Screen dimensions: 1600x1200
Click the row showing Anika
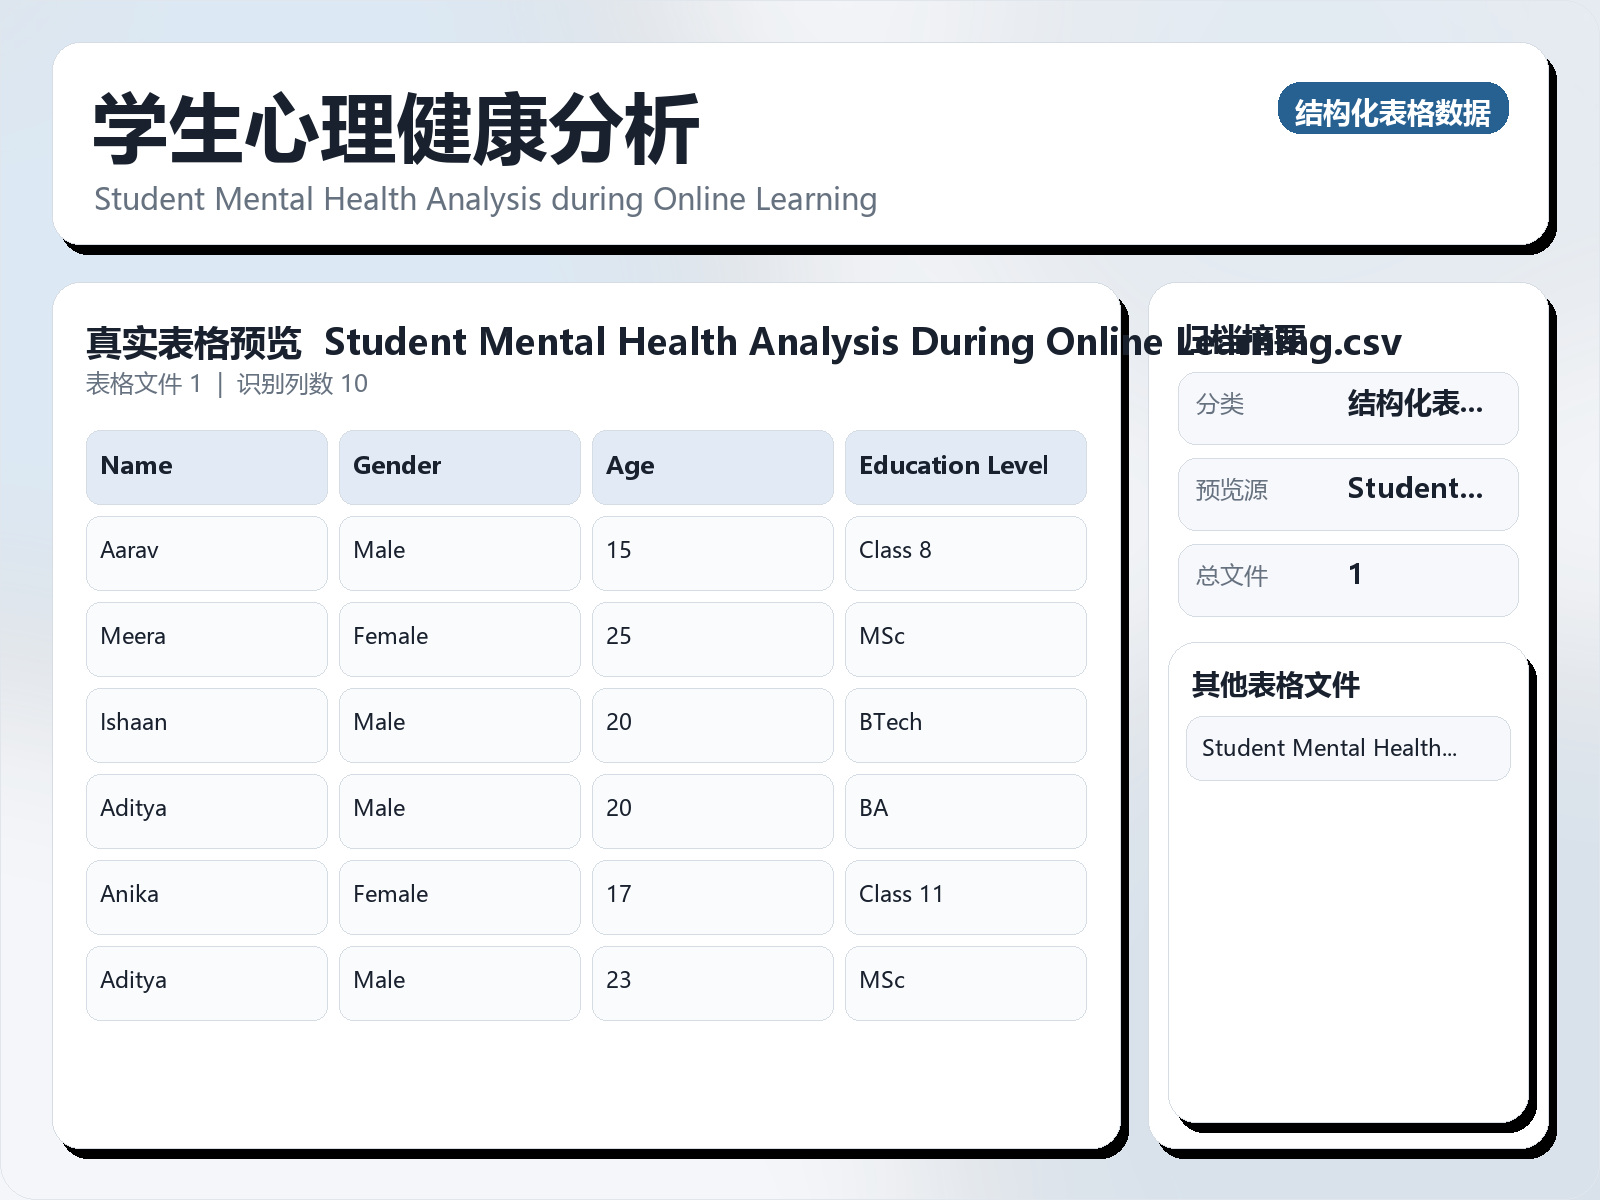click(206, 896)
